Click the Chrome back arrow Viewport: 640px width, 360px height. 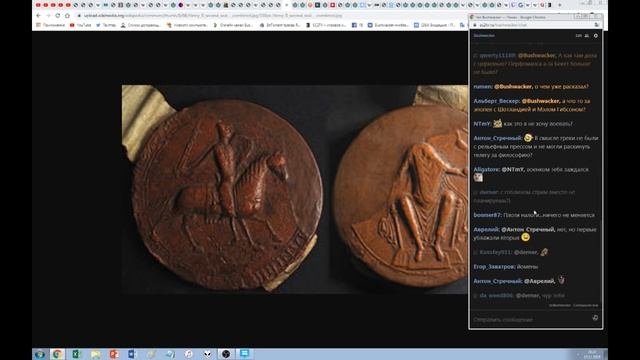tap(39, 16)
